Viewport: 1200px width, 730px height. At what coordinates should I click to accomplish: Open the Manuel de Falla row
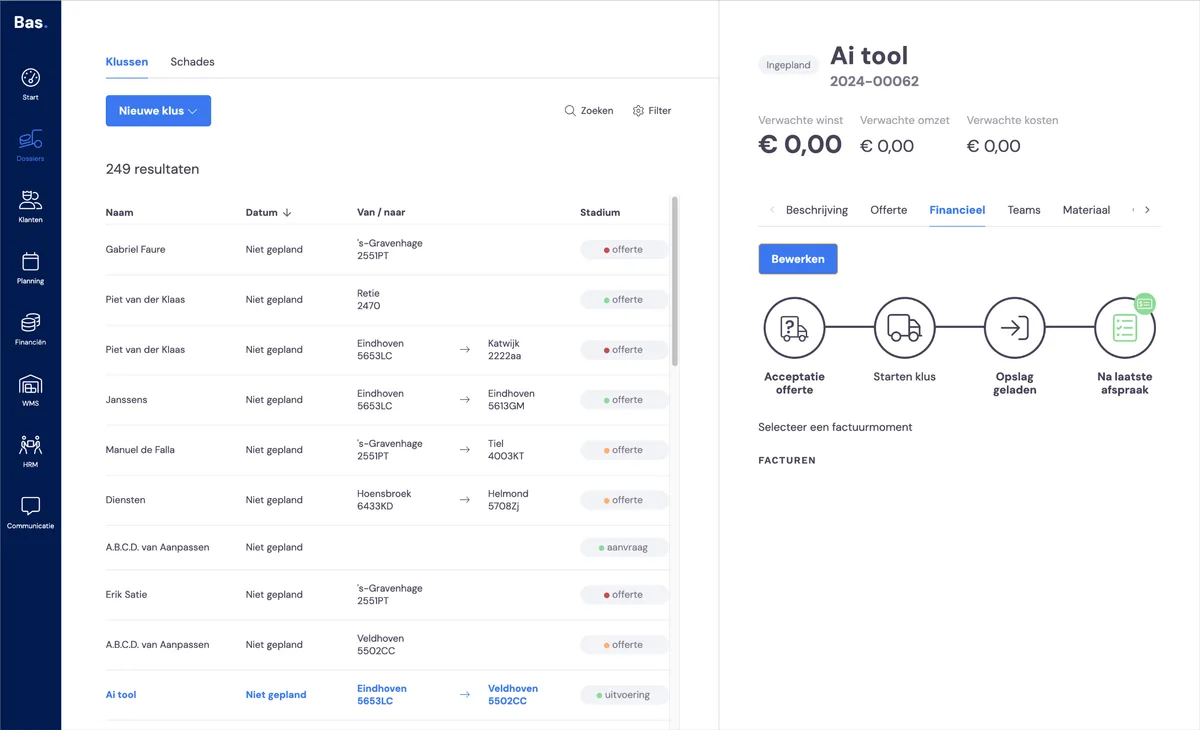388,450
